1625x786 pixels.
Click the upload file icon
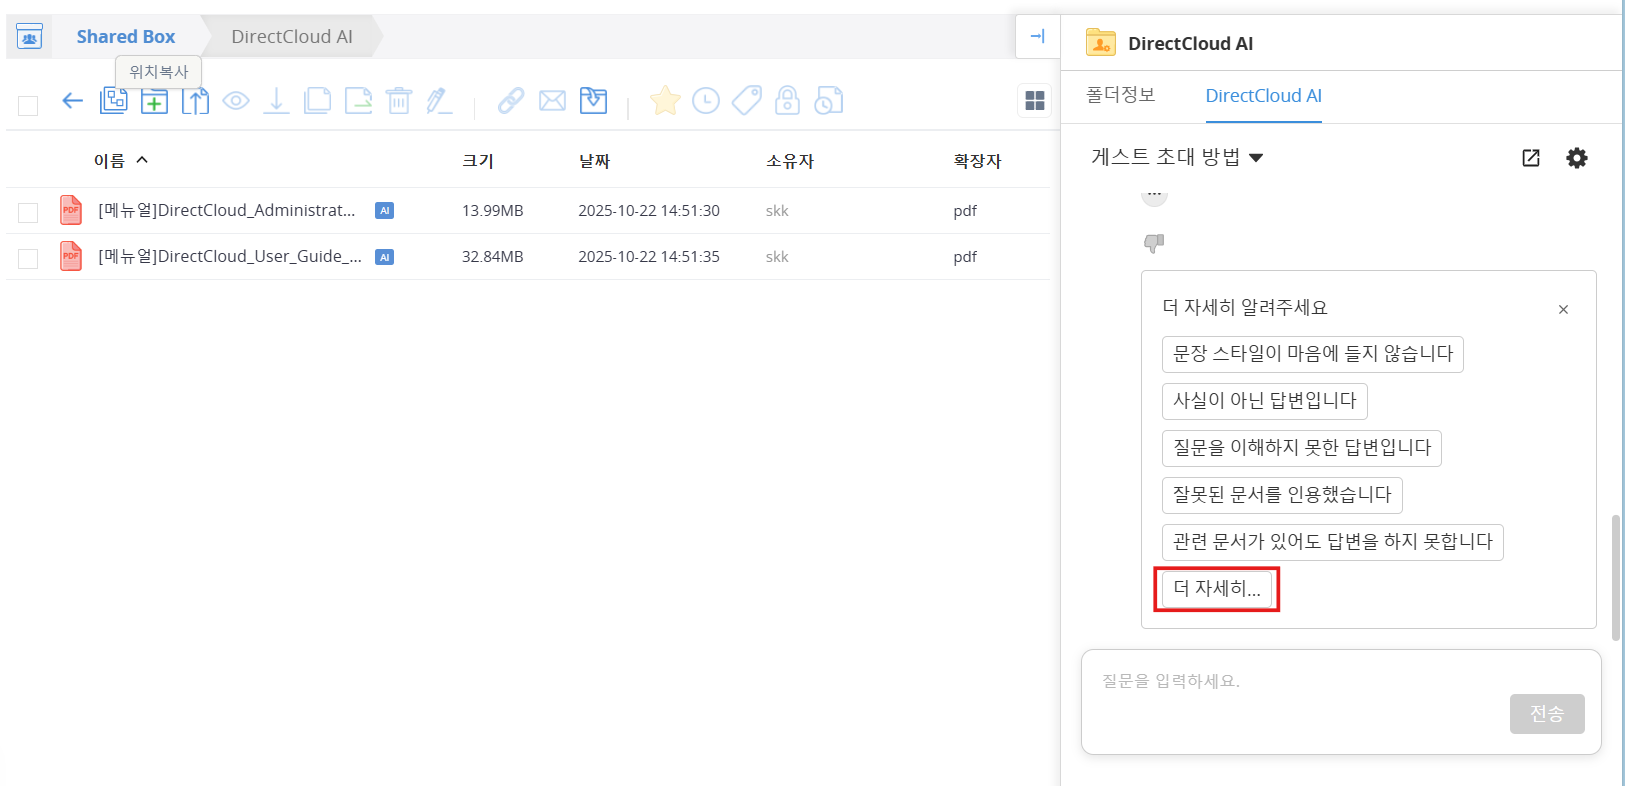pyautogui.click(x=195, y=101)
